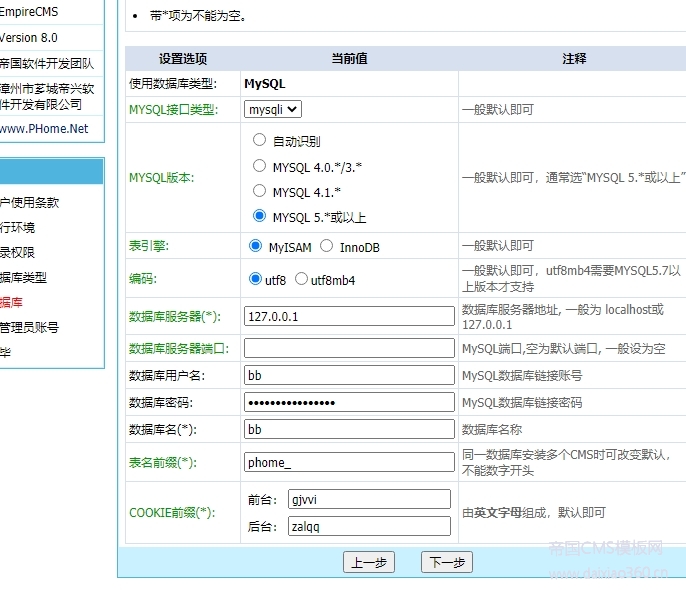This screenshot has height=590, width=686.
Task: Open the mysqli interface type dropdown
Action: [x=273, y=109]
